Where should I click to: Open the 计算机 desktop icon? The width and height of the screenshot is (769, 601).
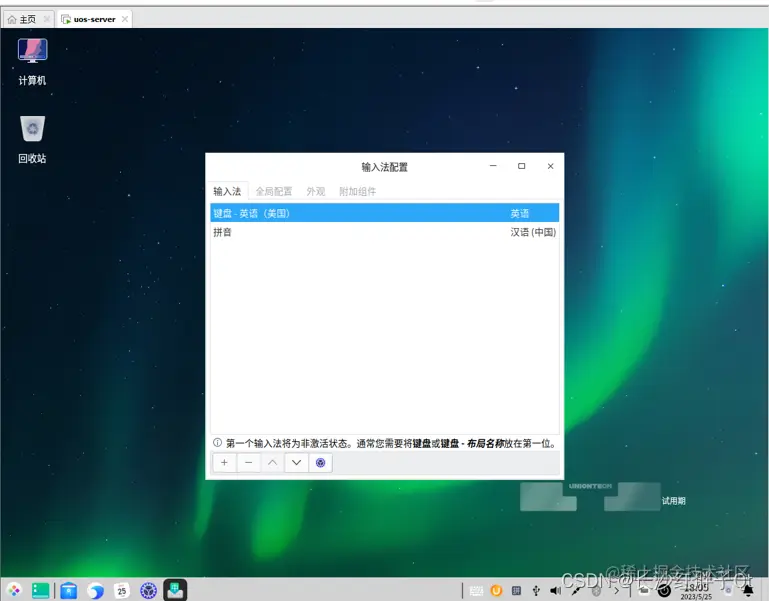click(32, 61)
